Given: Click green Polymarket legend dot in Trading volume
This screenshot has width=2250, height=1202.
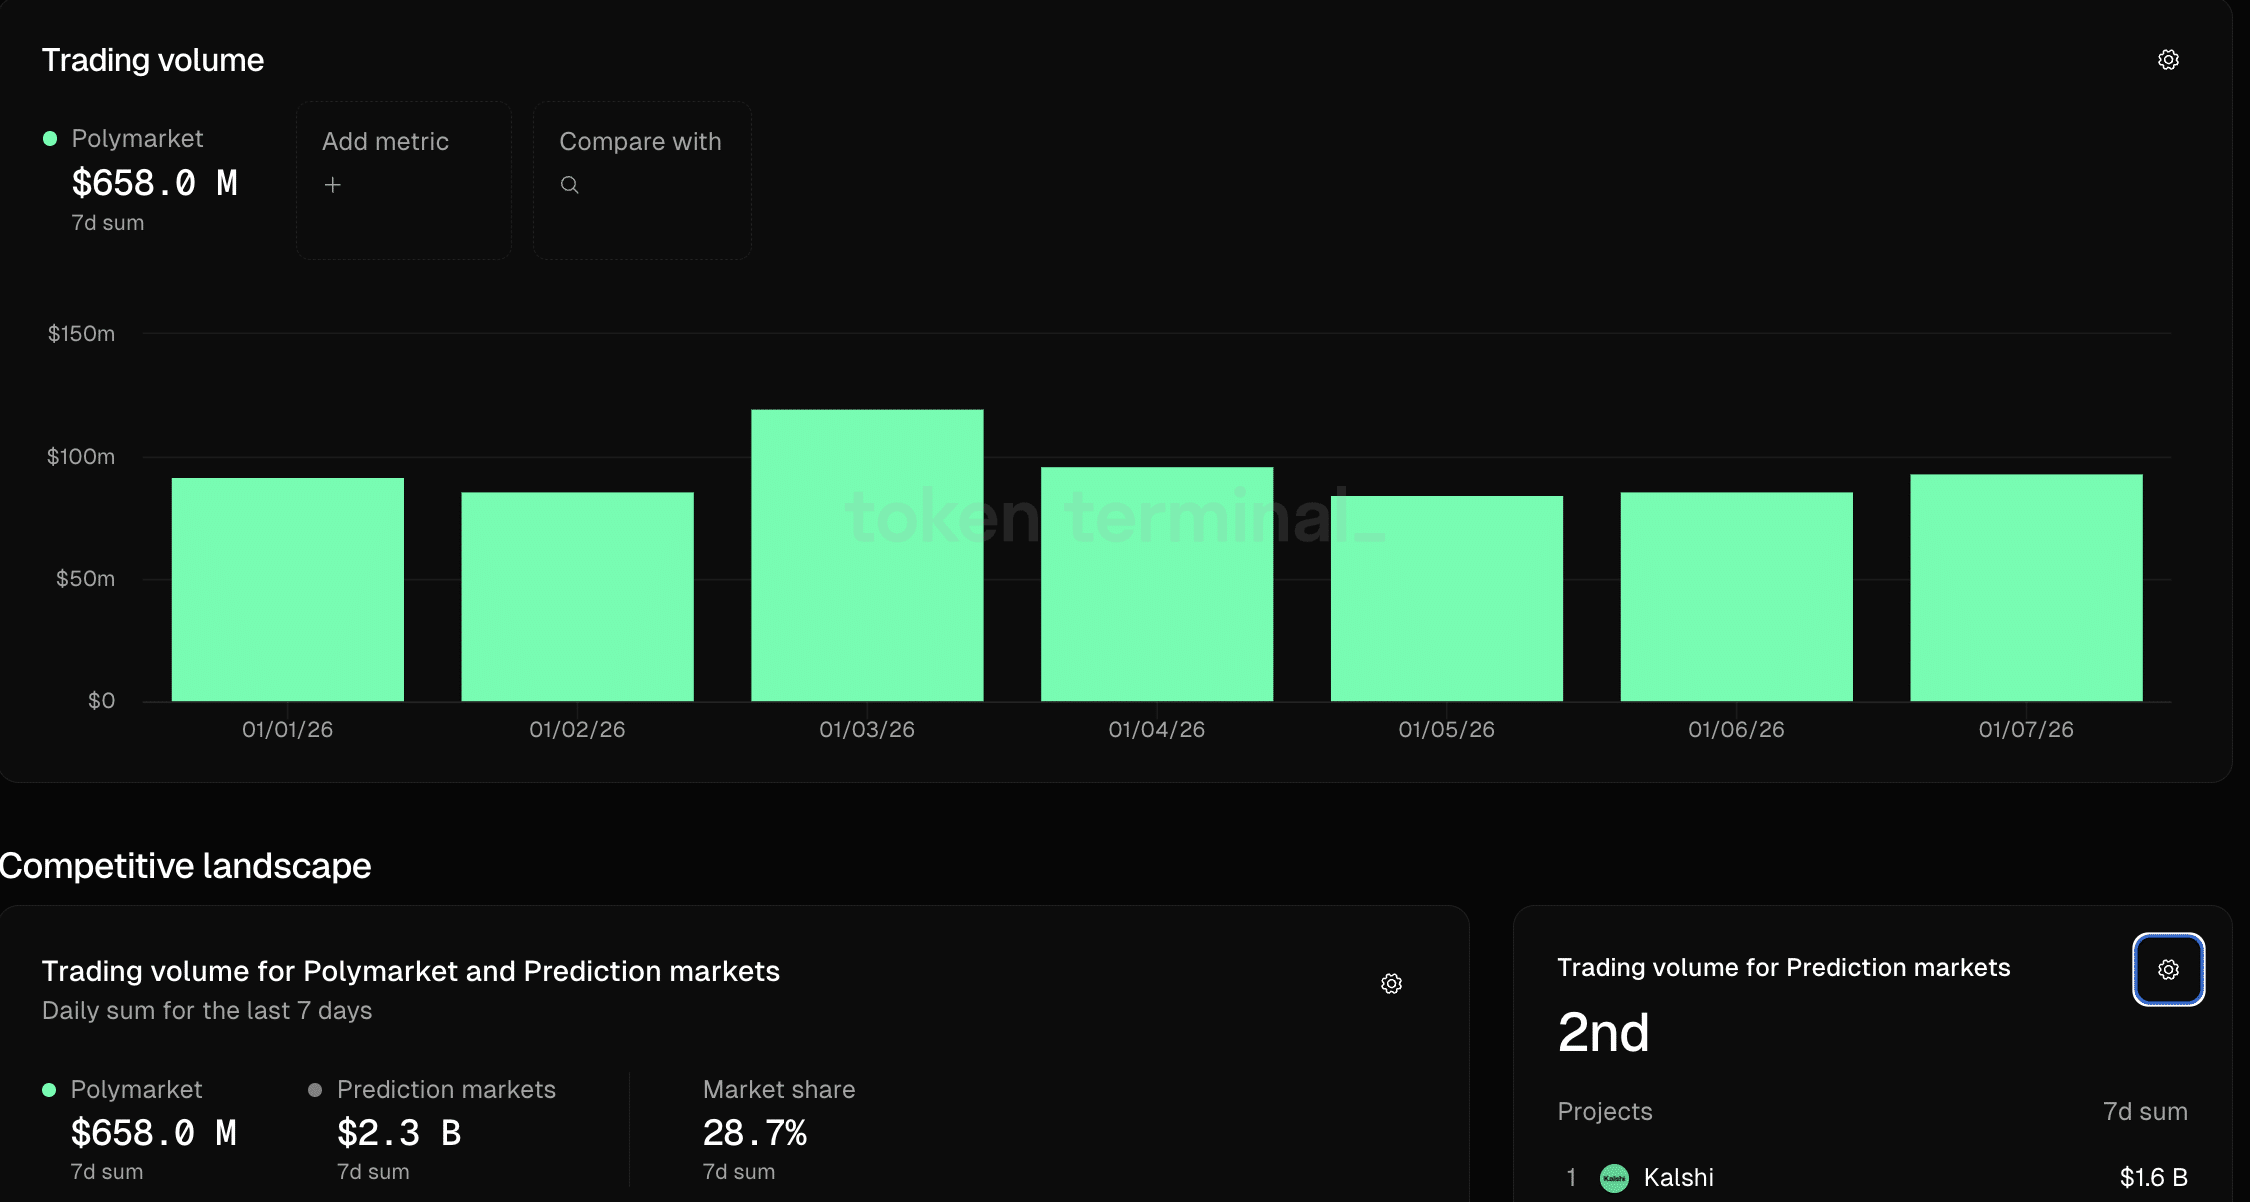Looking at the screenshot, I should click(x=50, y=139).
